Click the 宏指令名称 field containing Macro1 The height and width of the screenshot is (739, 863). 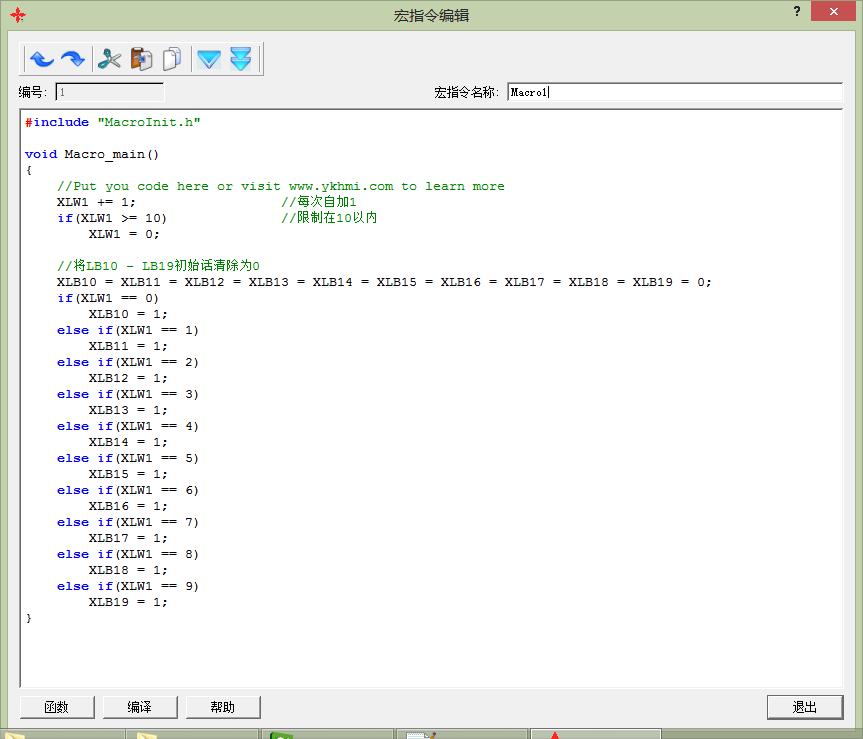(674, 92)
